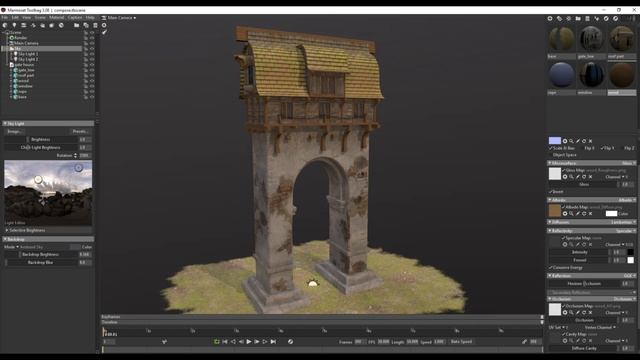
Task: Adjust the sky Brightness slider
Action: (41, 140)
